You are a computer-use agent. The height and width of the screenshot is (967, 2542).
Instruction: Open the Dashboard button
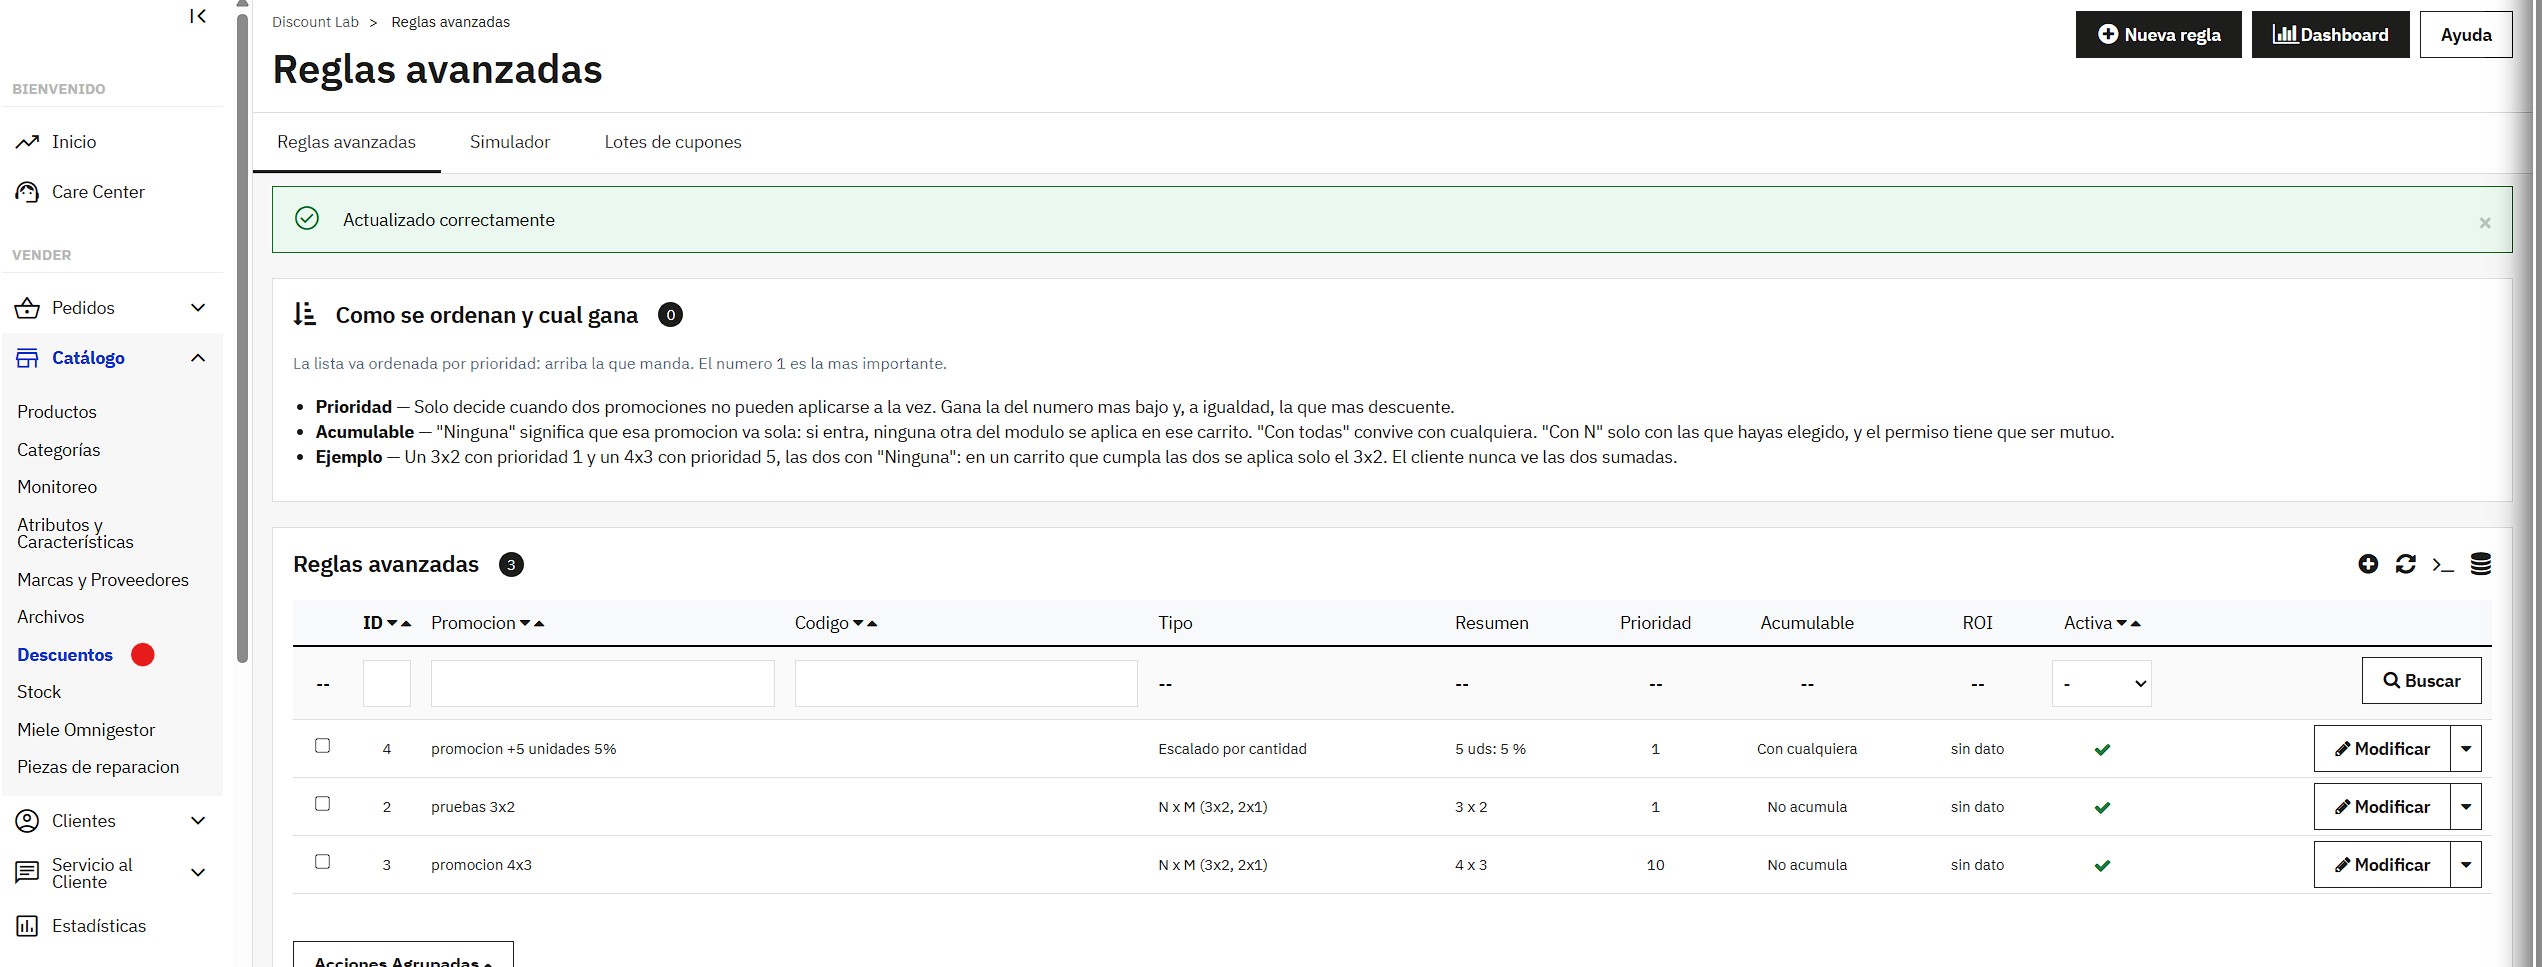[x=2330, y=35]
